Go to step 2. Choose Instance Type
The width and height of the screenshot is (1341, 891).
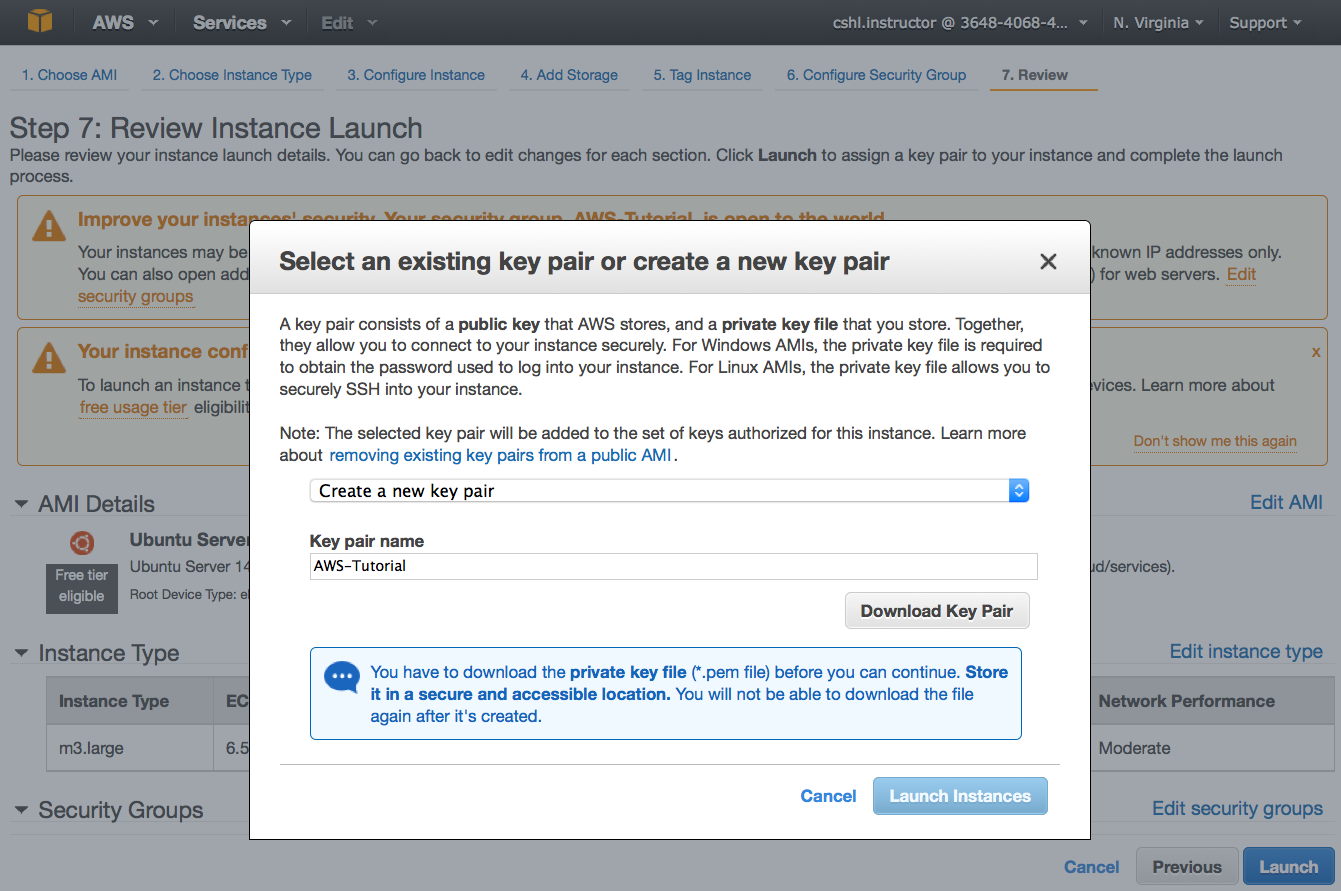(x=232, y=75)
